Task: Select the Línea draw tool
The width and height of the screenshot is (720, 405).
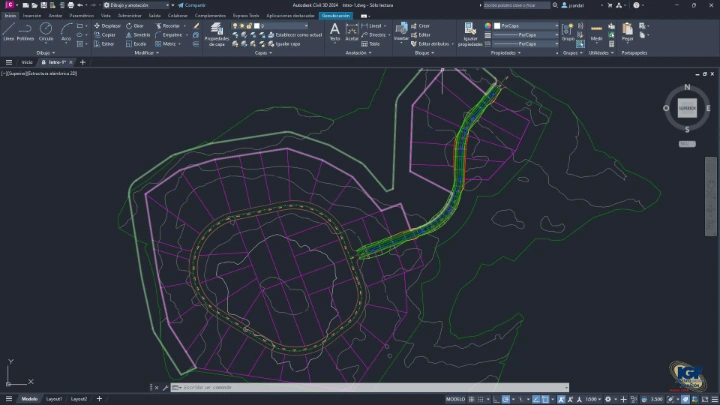Action: coord(8,32)
